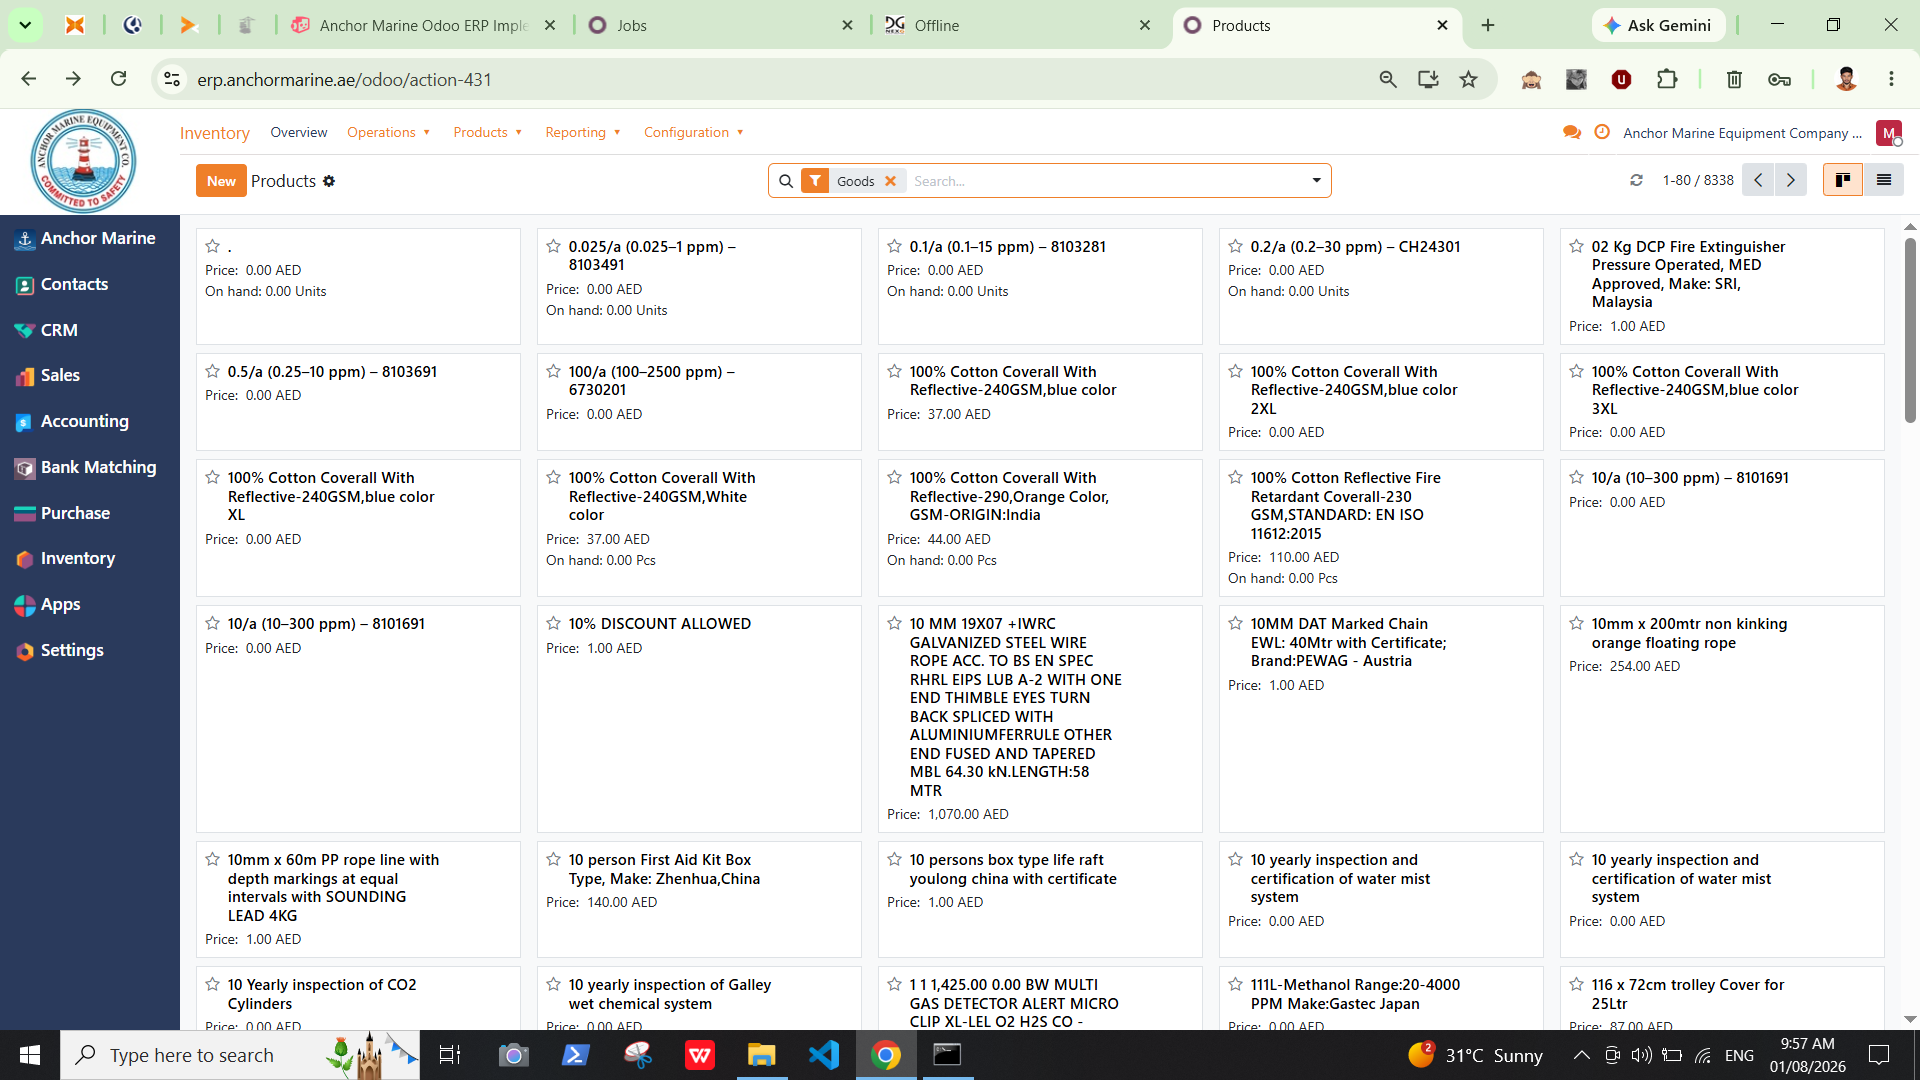Switch to the Offline browser tab
Viewport: 1920px width, 1080px height.
1019,25
